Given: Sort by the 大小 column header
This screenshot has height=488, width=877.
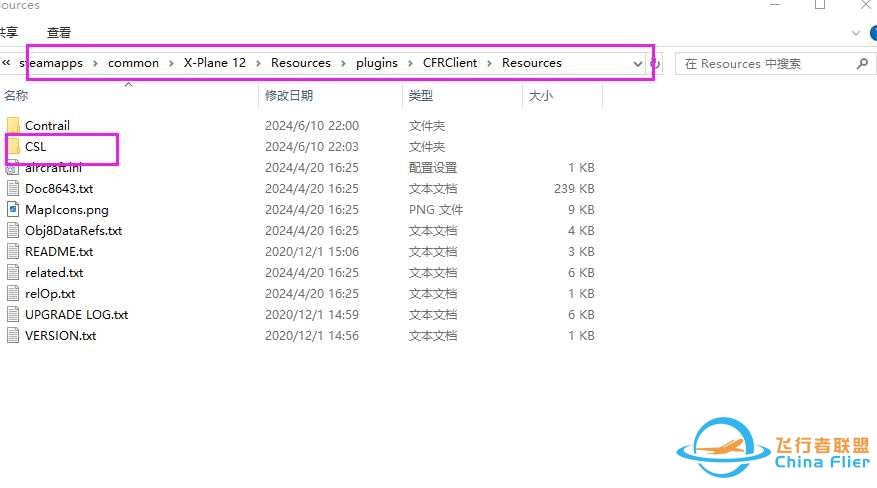Looking at the screenshot, I should click(x=541, y=96).
